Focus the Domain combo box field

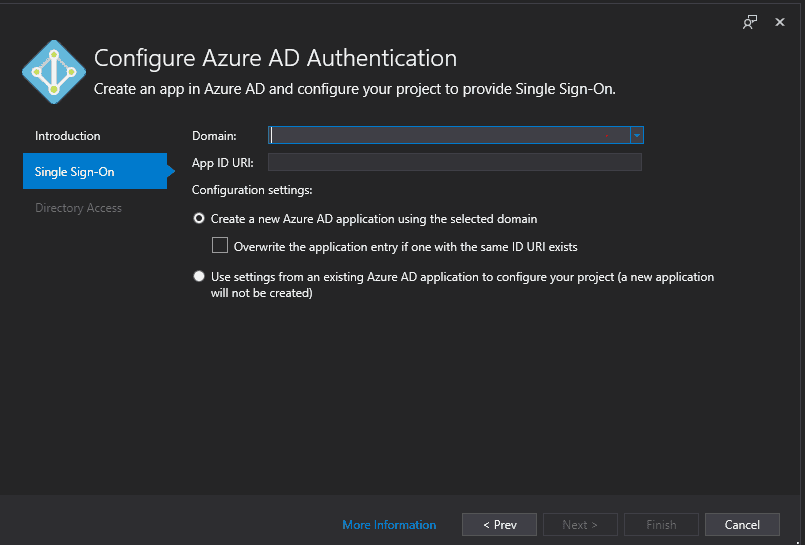(449, 135)
